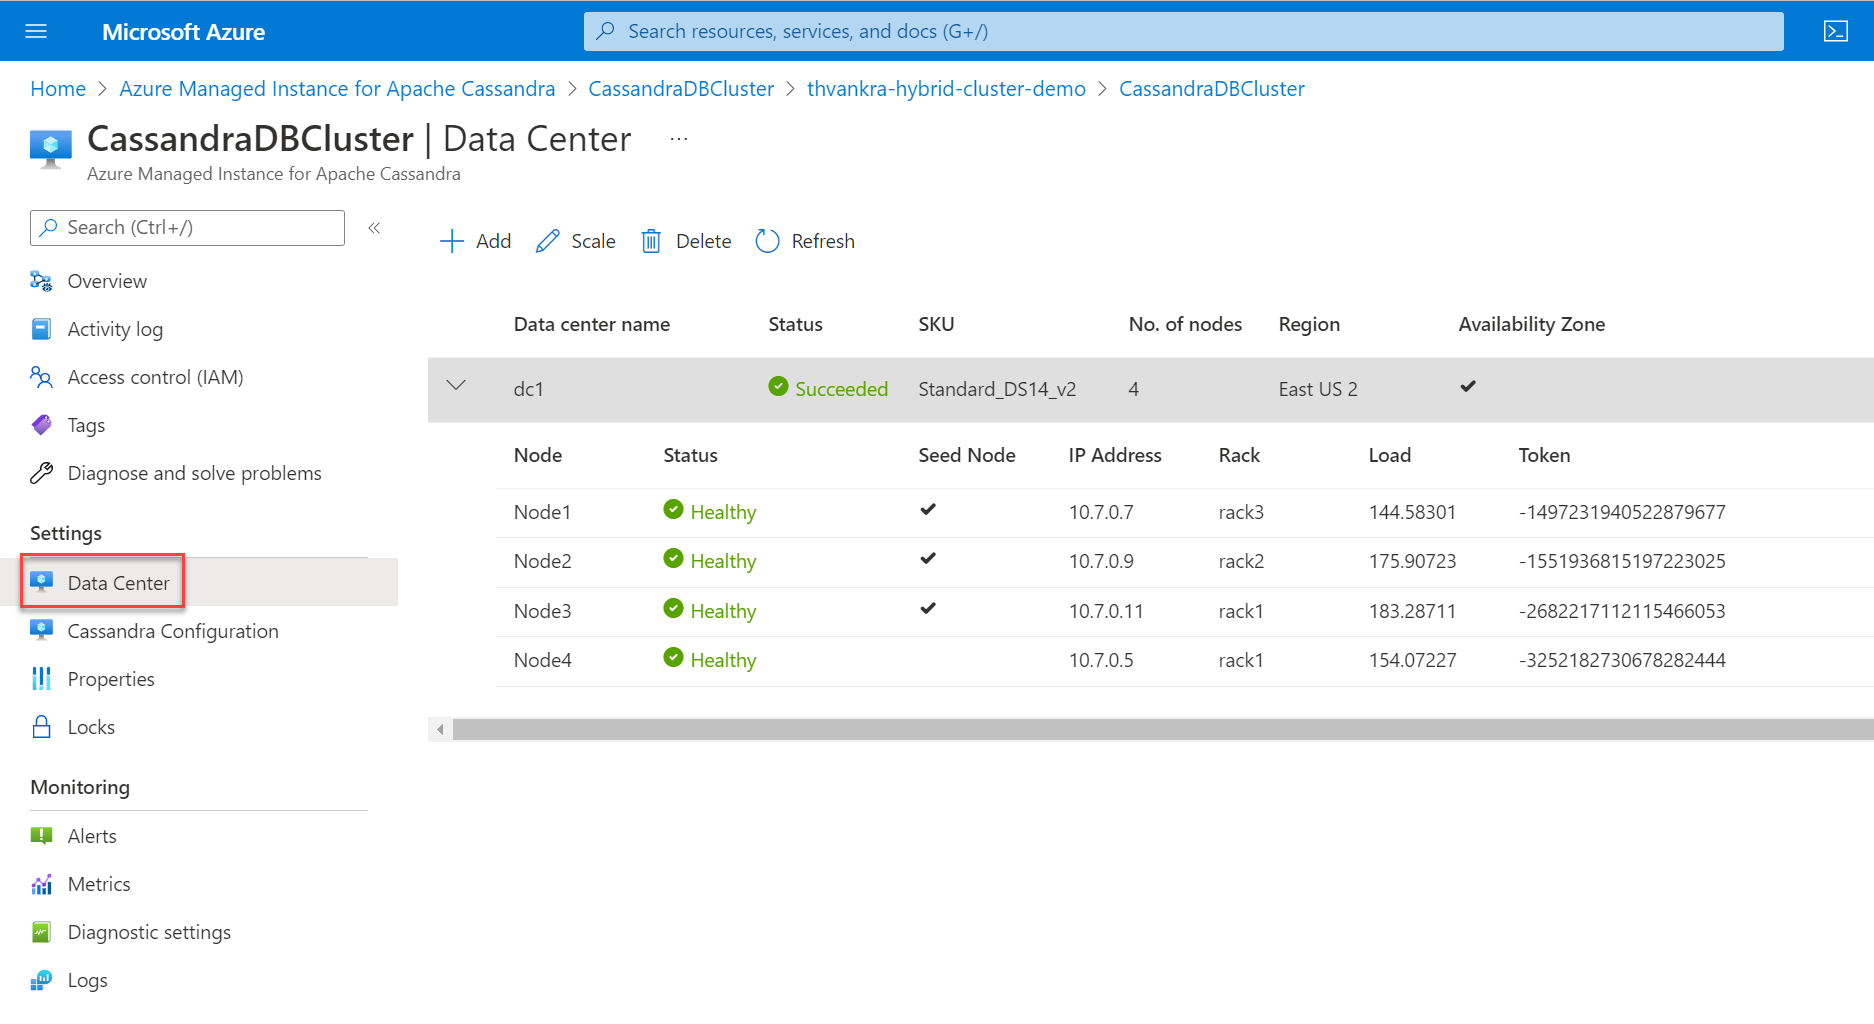
Task: Go to Home breadcrumb link
Action: (x=58, y=89)
